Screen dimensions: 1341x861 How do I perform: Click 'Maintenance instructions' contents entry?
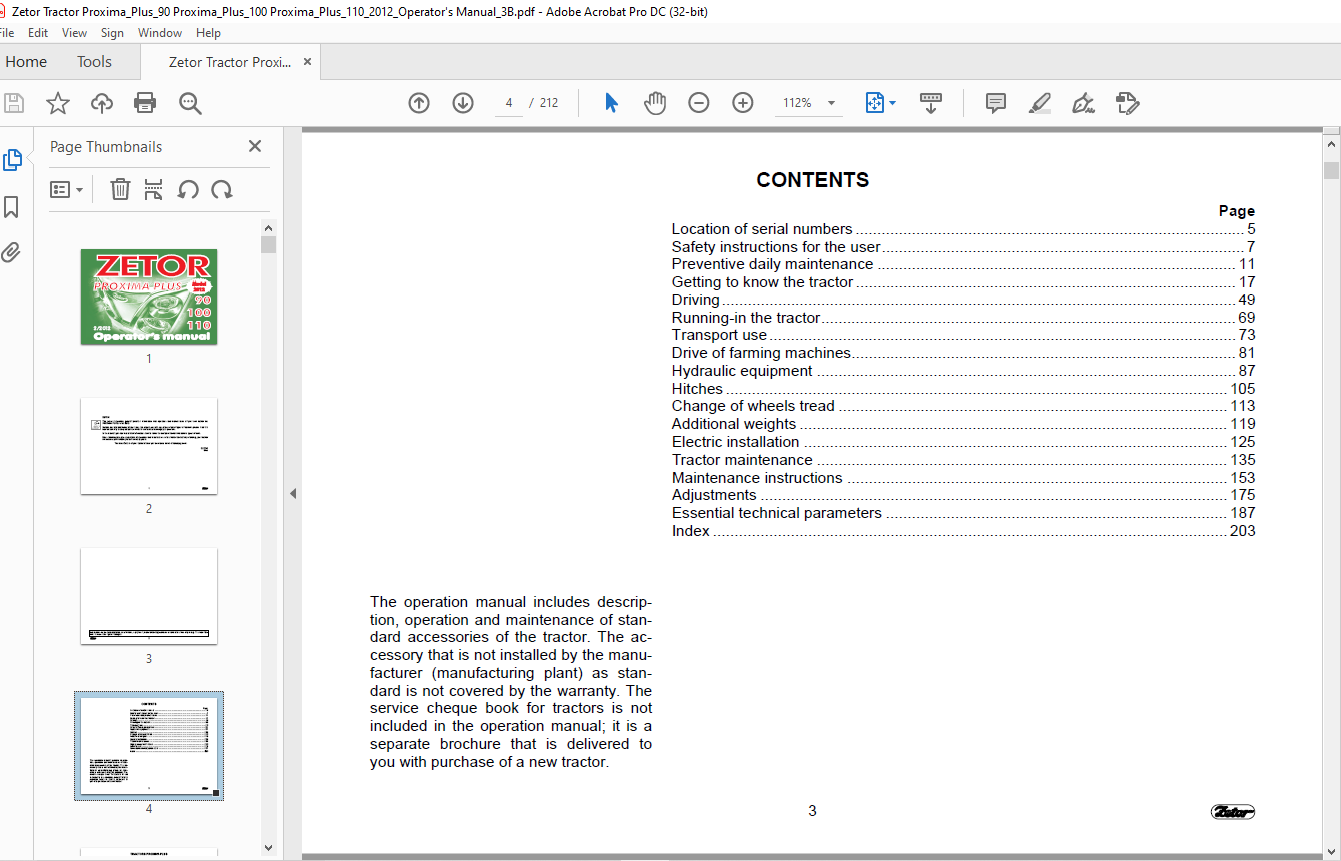pos(963,478)
